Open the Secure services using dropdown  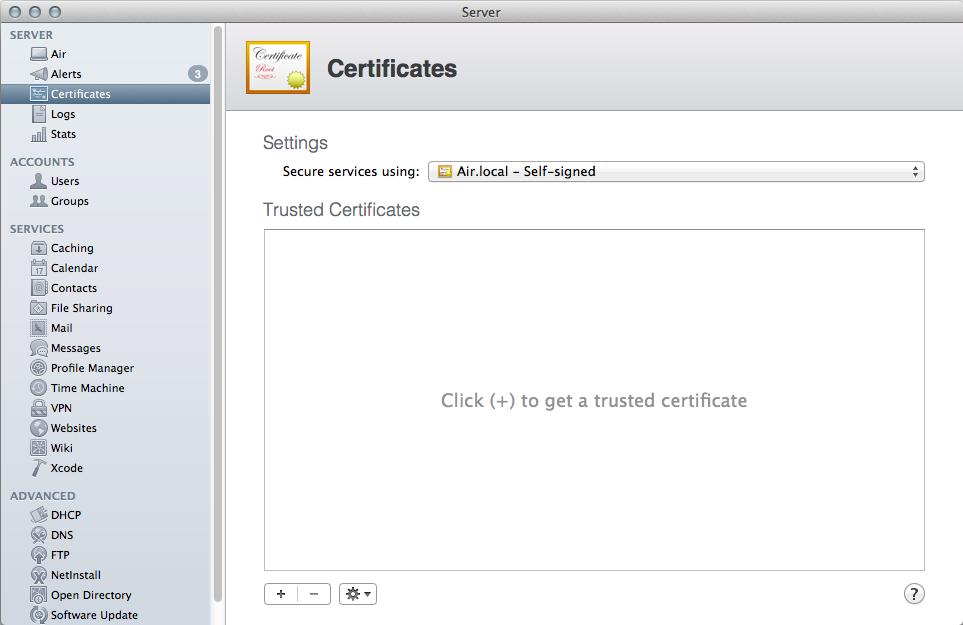point(676,172)
